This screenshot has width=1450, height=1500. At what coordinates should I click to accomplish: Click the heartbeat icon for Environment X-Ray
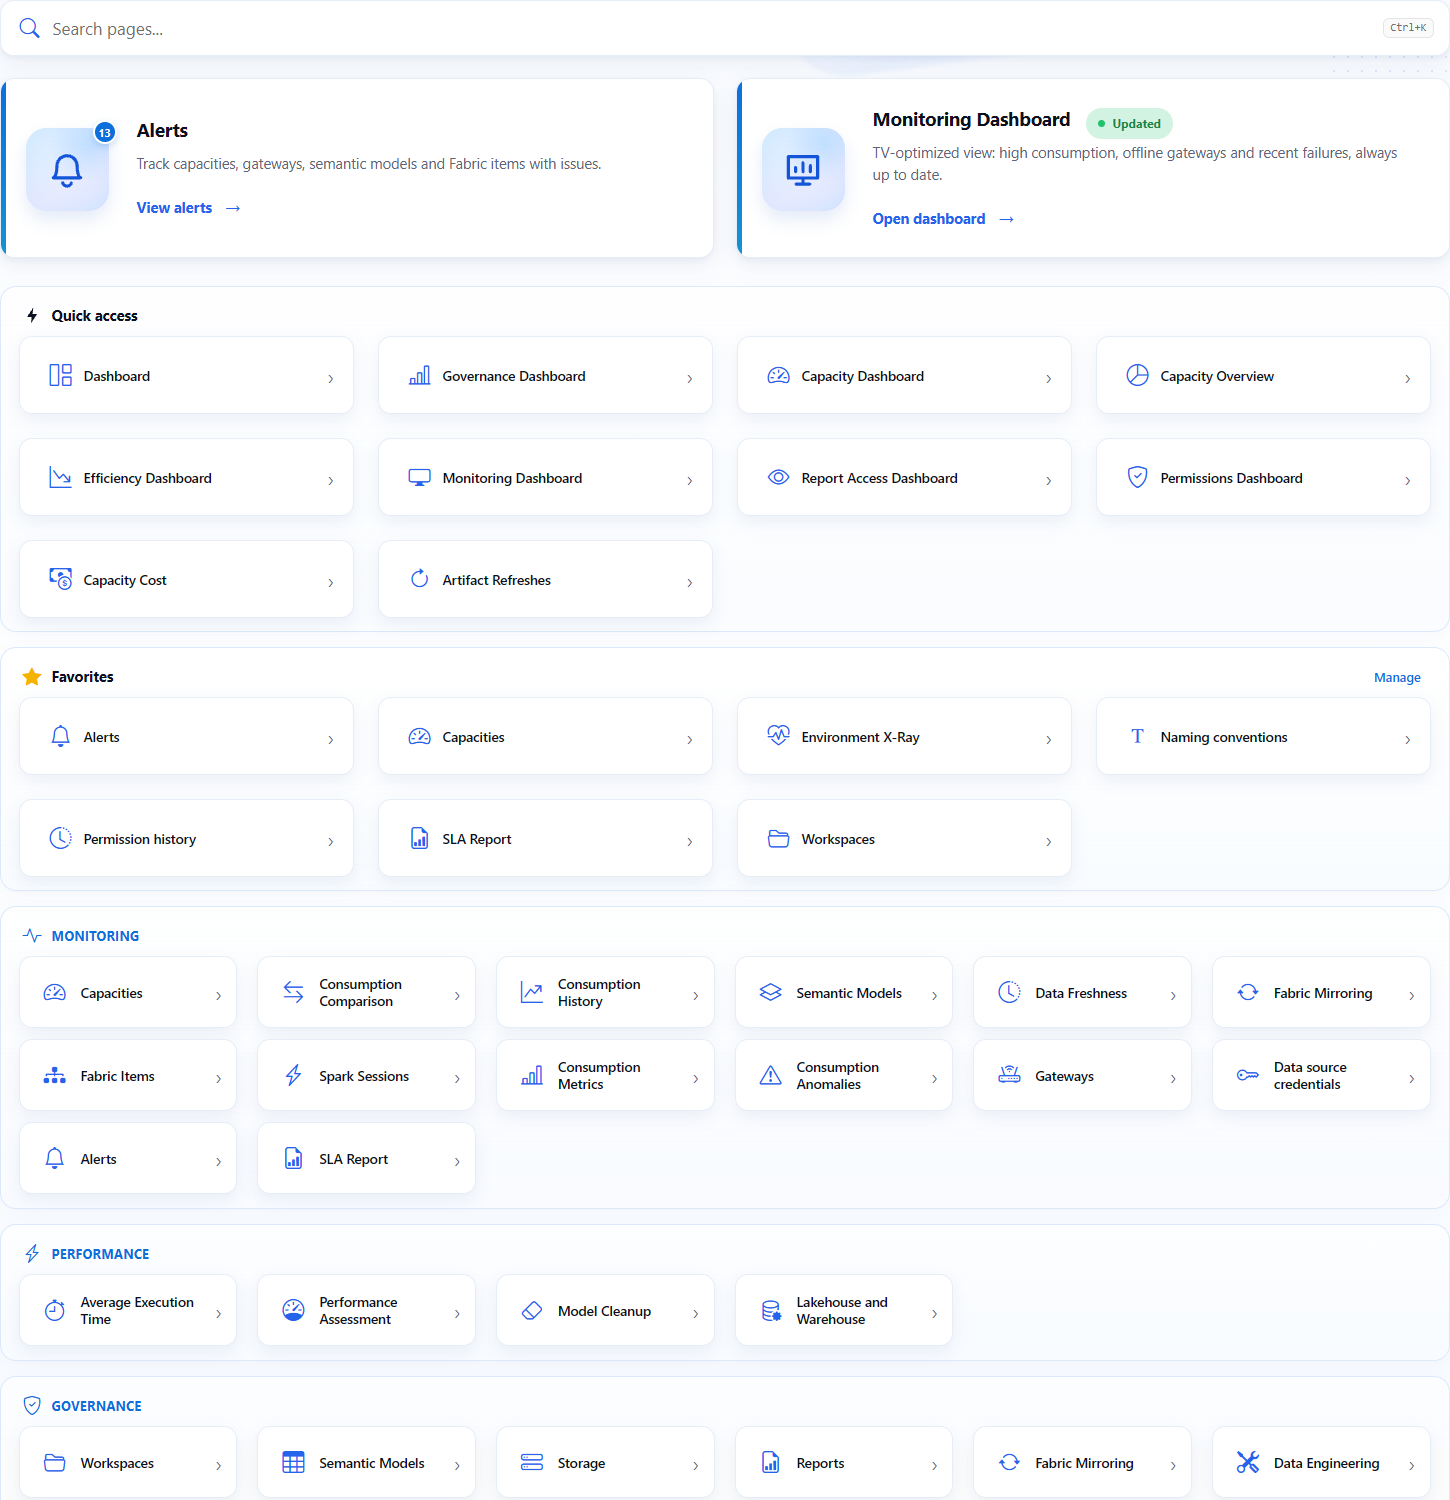pyautogui.click(x=779, y=737)
